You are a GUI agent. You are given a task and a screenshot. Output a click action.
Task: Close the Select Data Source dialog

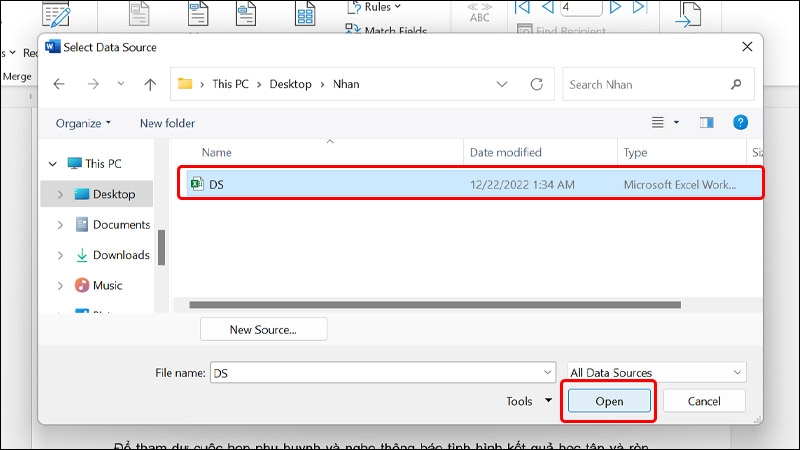[747, 47]
